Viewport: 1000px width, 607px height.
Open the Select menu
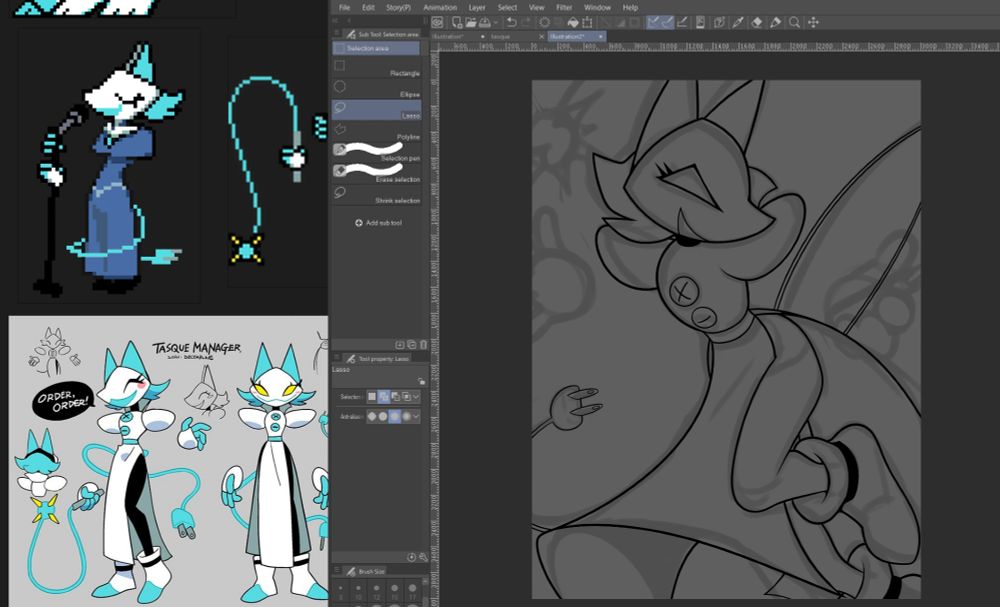[507, 8]
